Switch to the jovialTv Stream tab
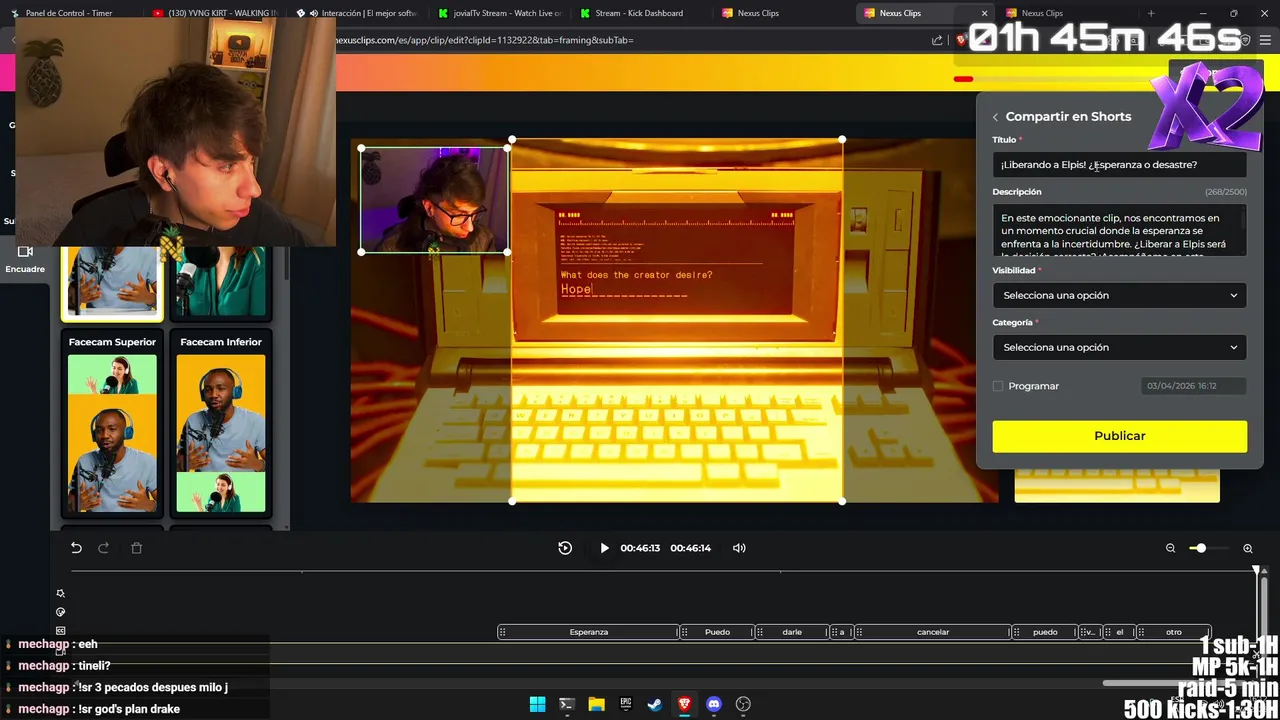The width and height of the screenshot is (1280, 720). (x=501, y=13)
